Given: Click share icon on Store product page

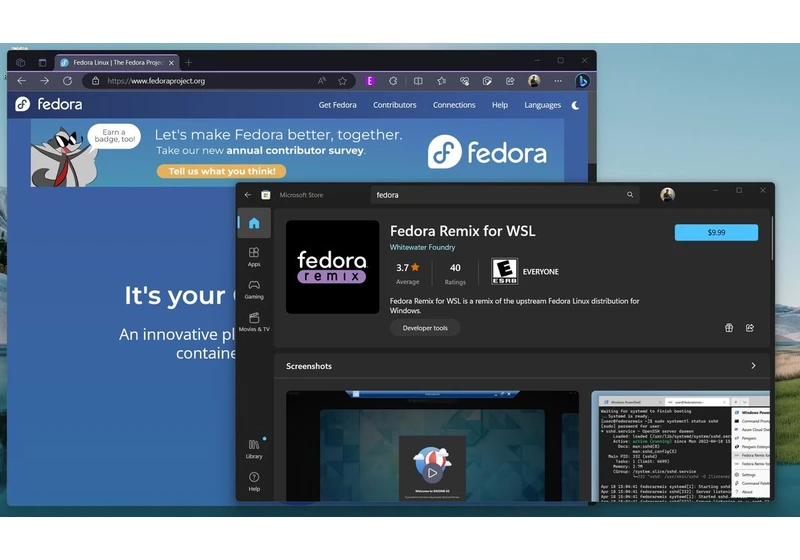Looking at the screenshot, I should point(749,328).
